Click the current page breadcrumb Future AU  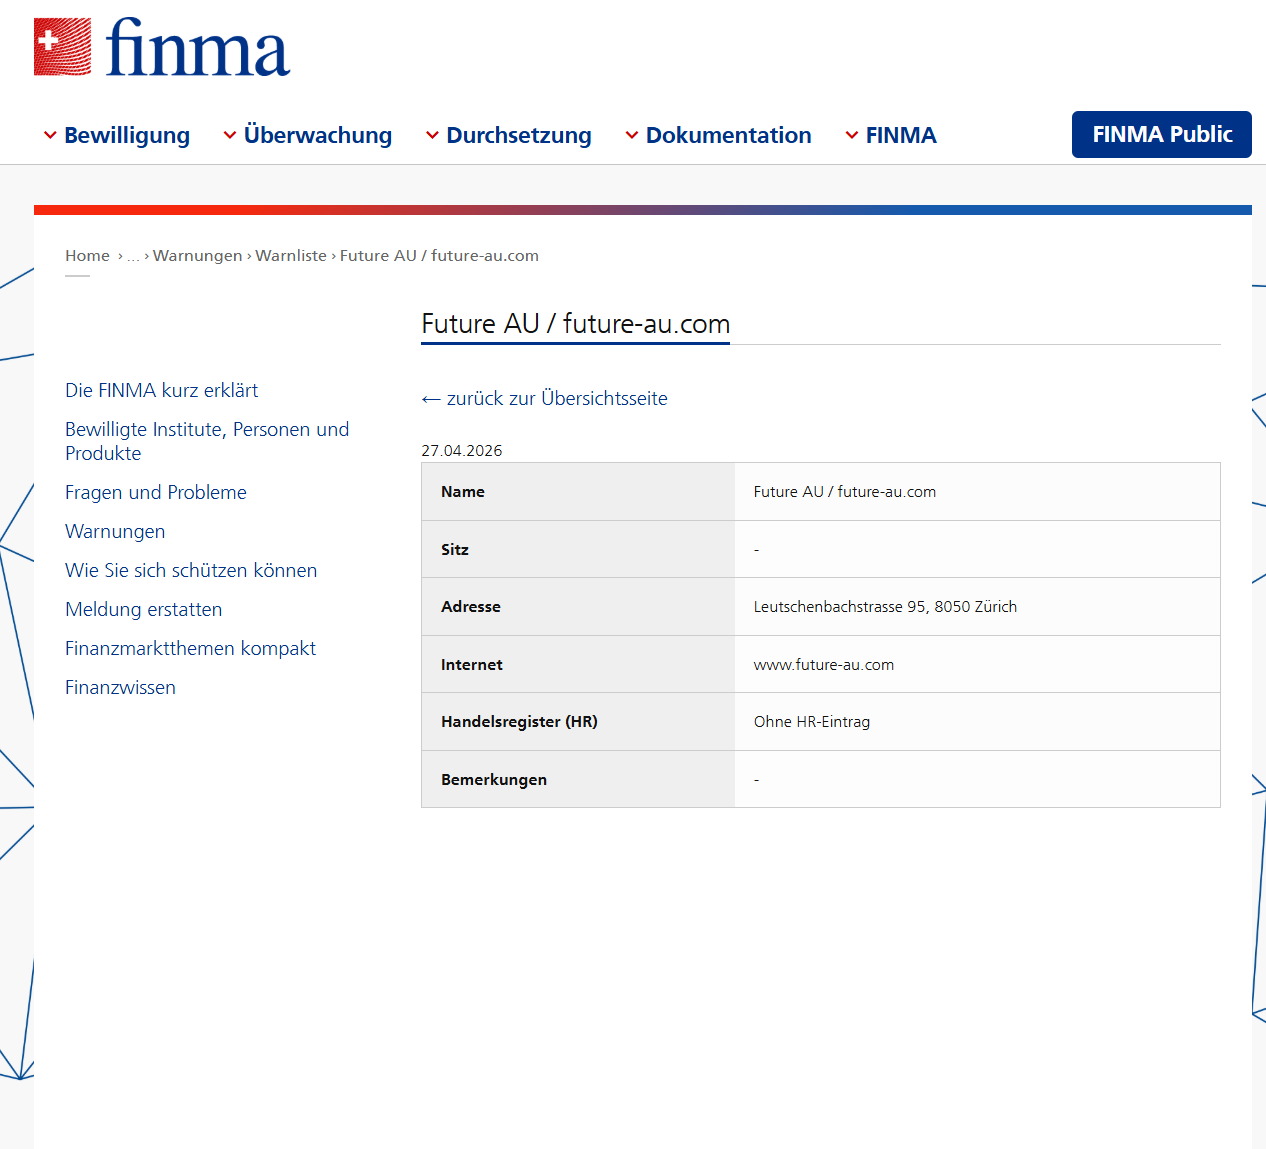click(x=439, y=256)
